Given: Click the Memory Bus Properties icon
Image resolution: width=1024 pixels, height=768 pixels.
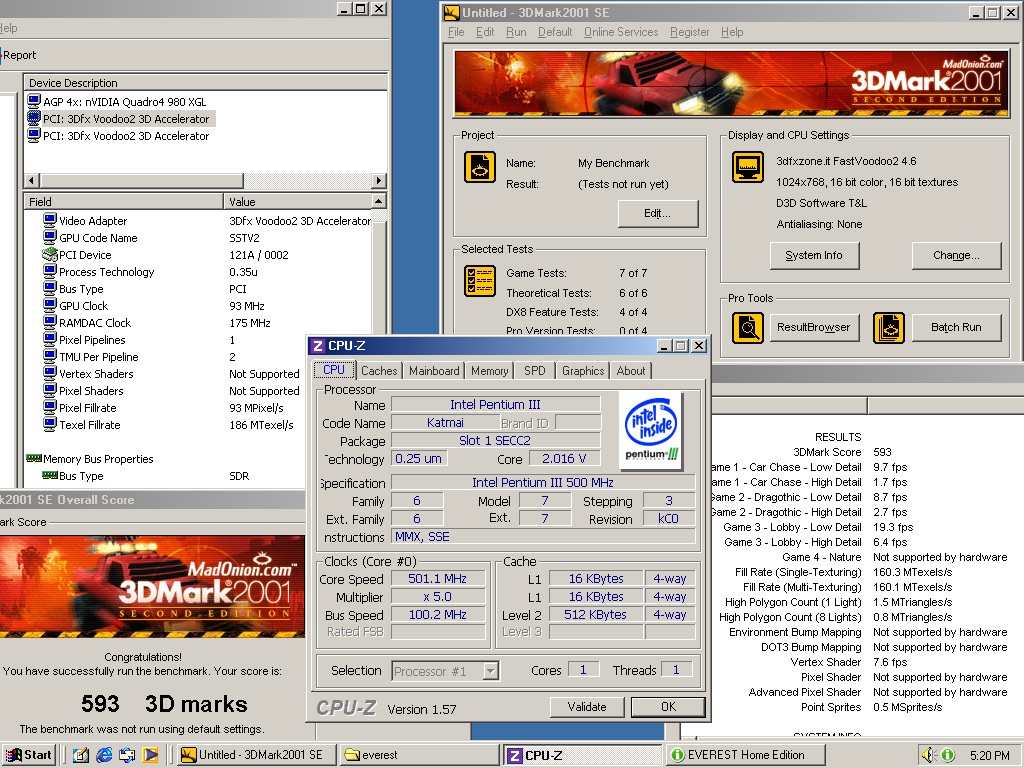Looking at the screenshot, I should [34, 458].
